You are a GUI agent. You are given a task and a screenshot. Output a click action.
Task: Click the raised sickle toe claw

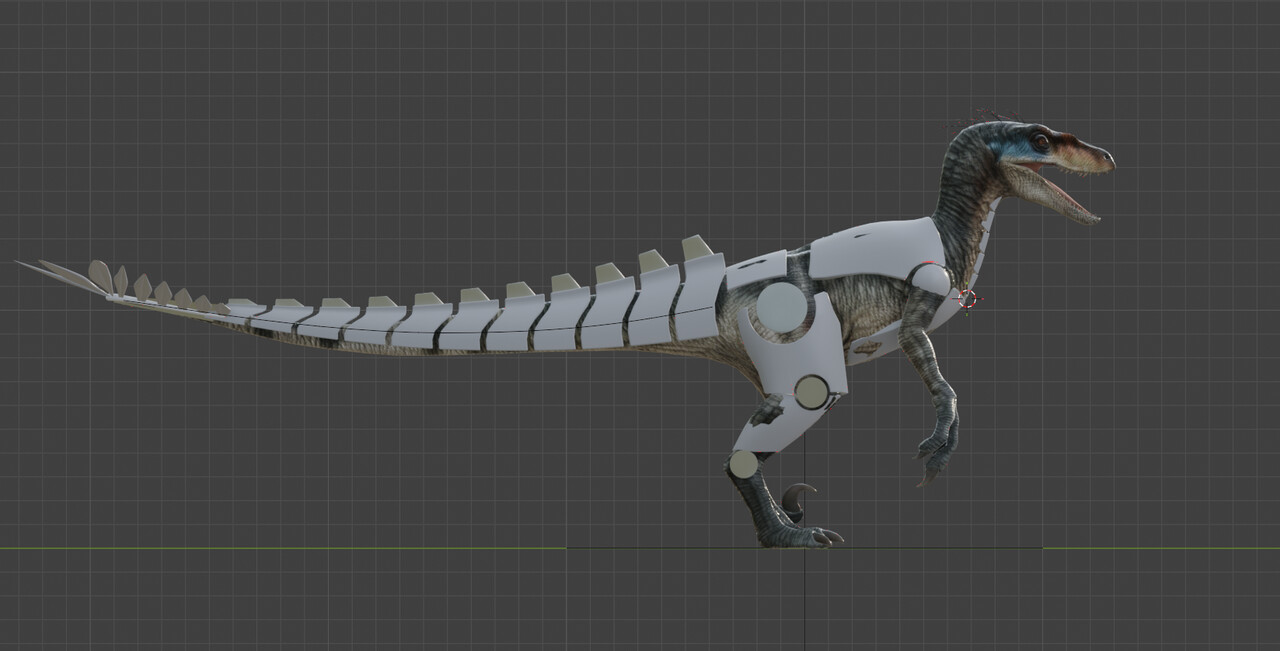pyautogui.click(x=797, y=498)
